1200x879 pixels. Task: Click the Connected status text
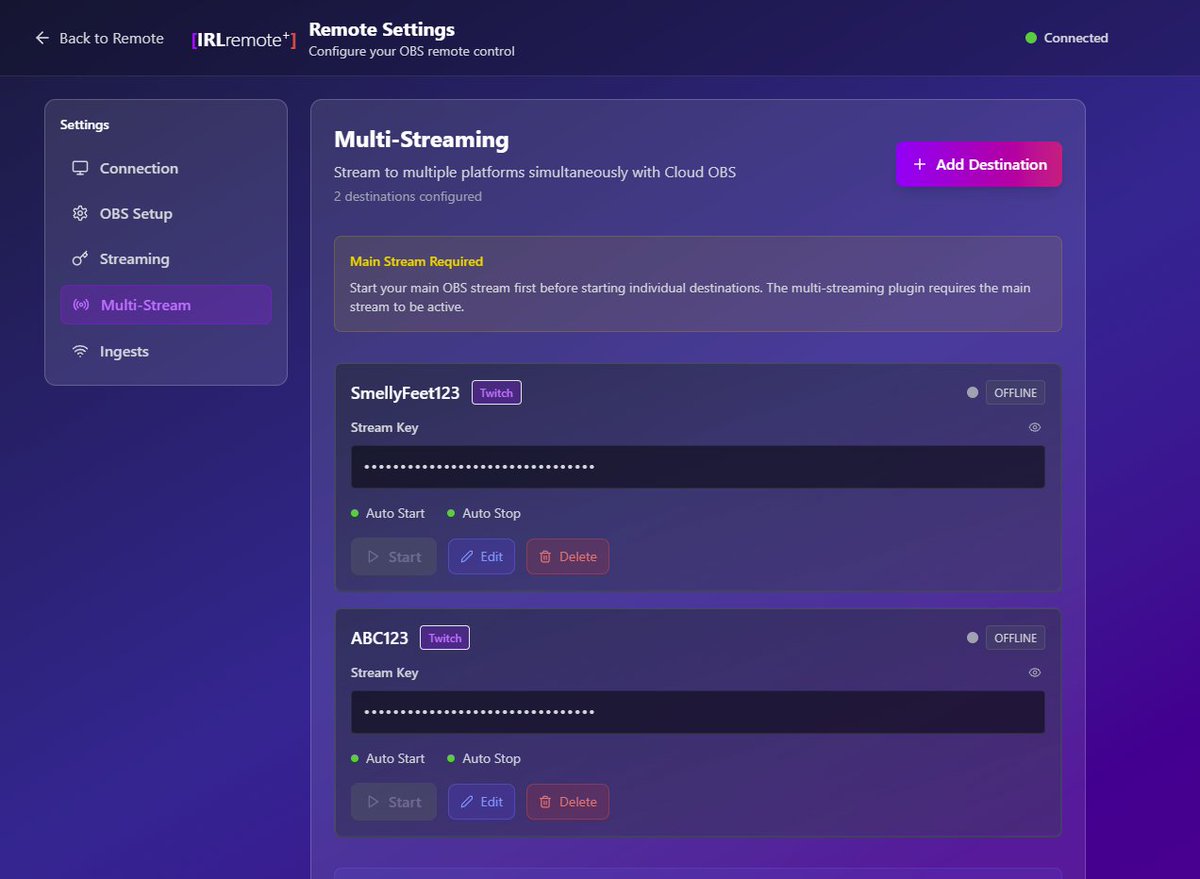[1076, 38]
